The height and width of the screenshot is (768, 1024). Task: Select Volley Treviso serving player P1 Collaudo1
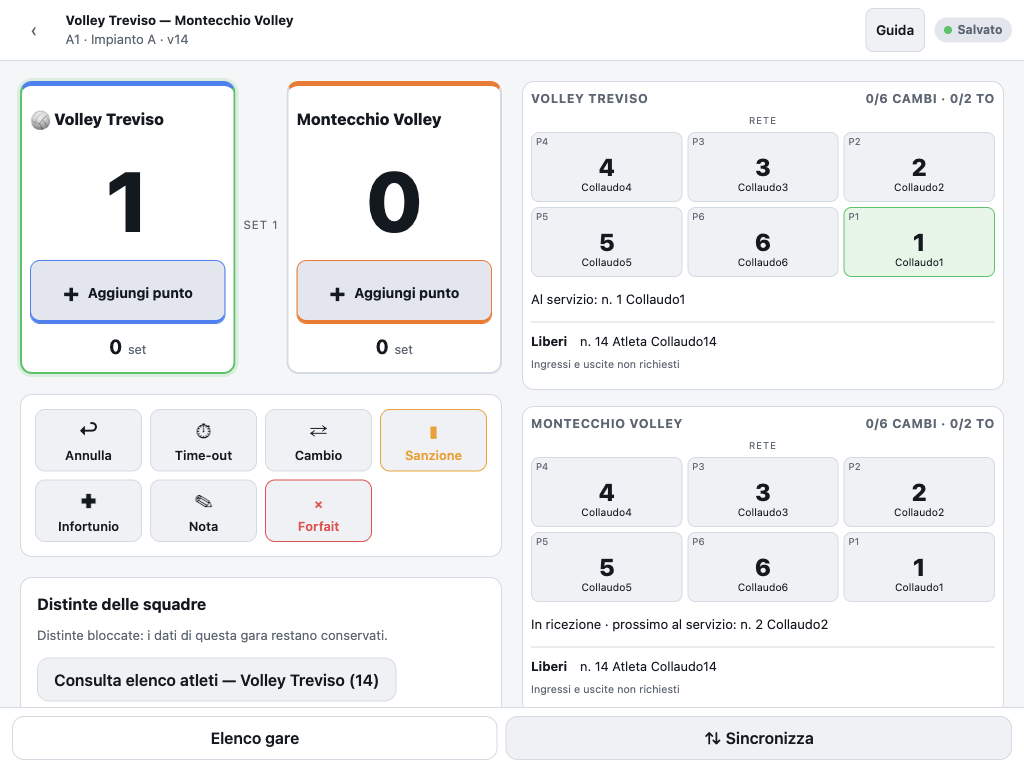[919, 242]
